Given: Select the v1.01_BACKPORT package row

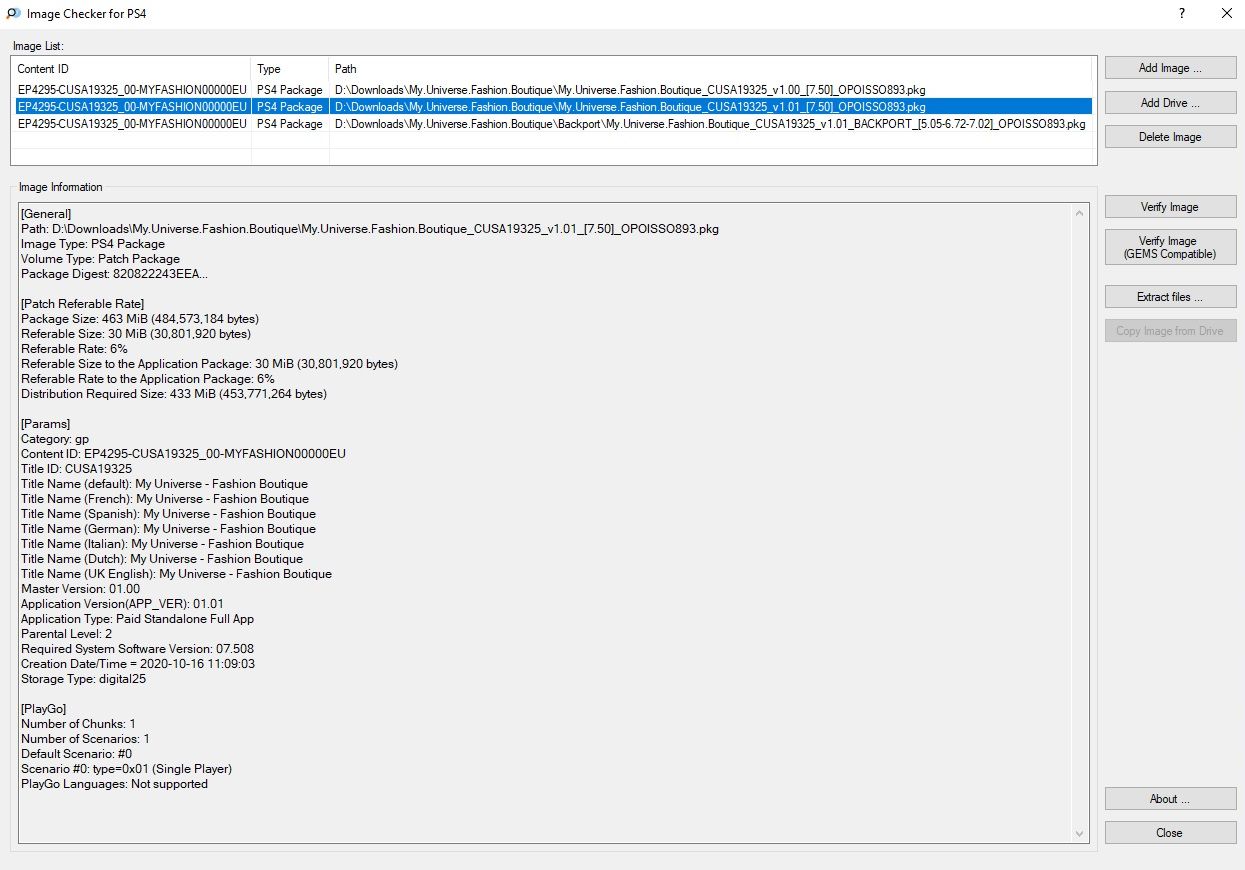Looking at the screenshot, I should (552, 124).
